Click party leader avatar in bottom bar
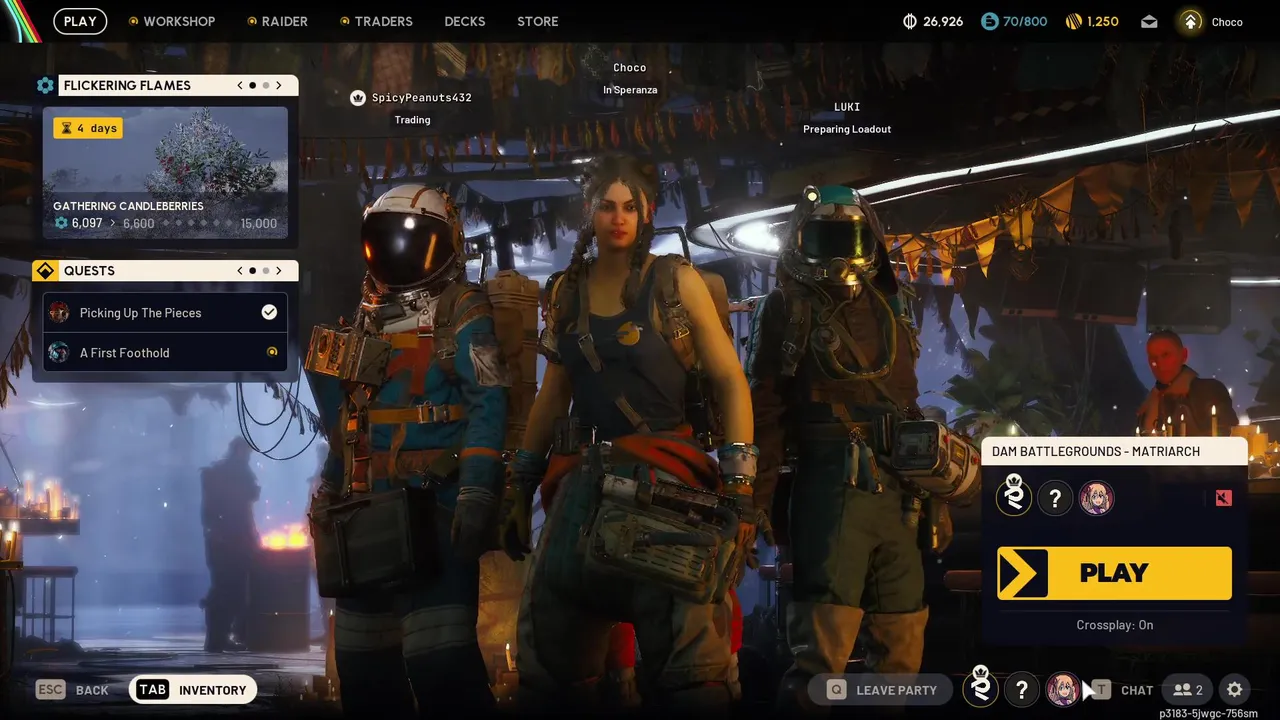The width and height of the screenshot is (1280, 720). click(x=981, y=687)
